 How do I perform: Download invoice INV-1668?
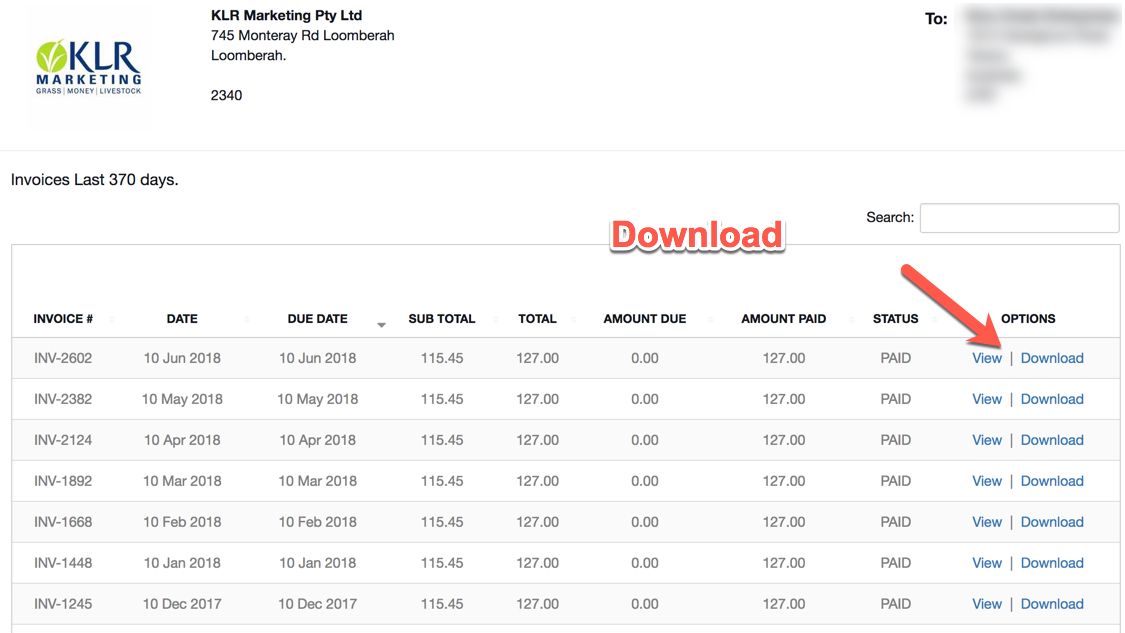click(x=1052, y=522)
